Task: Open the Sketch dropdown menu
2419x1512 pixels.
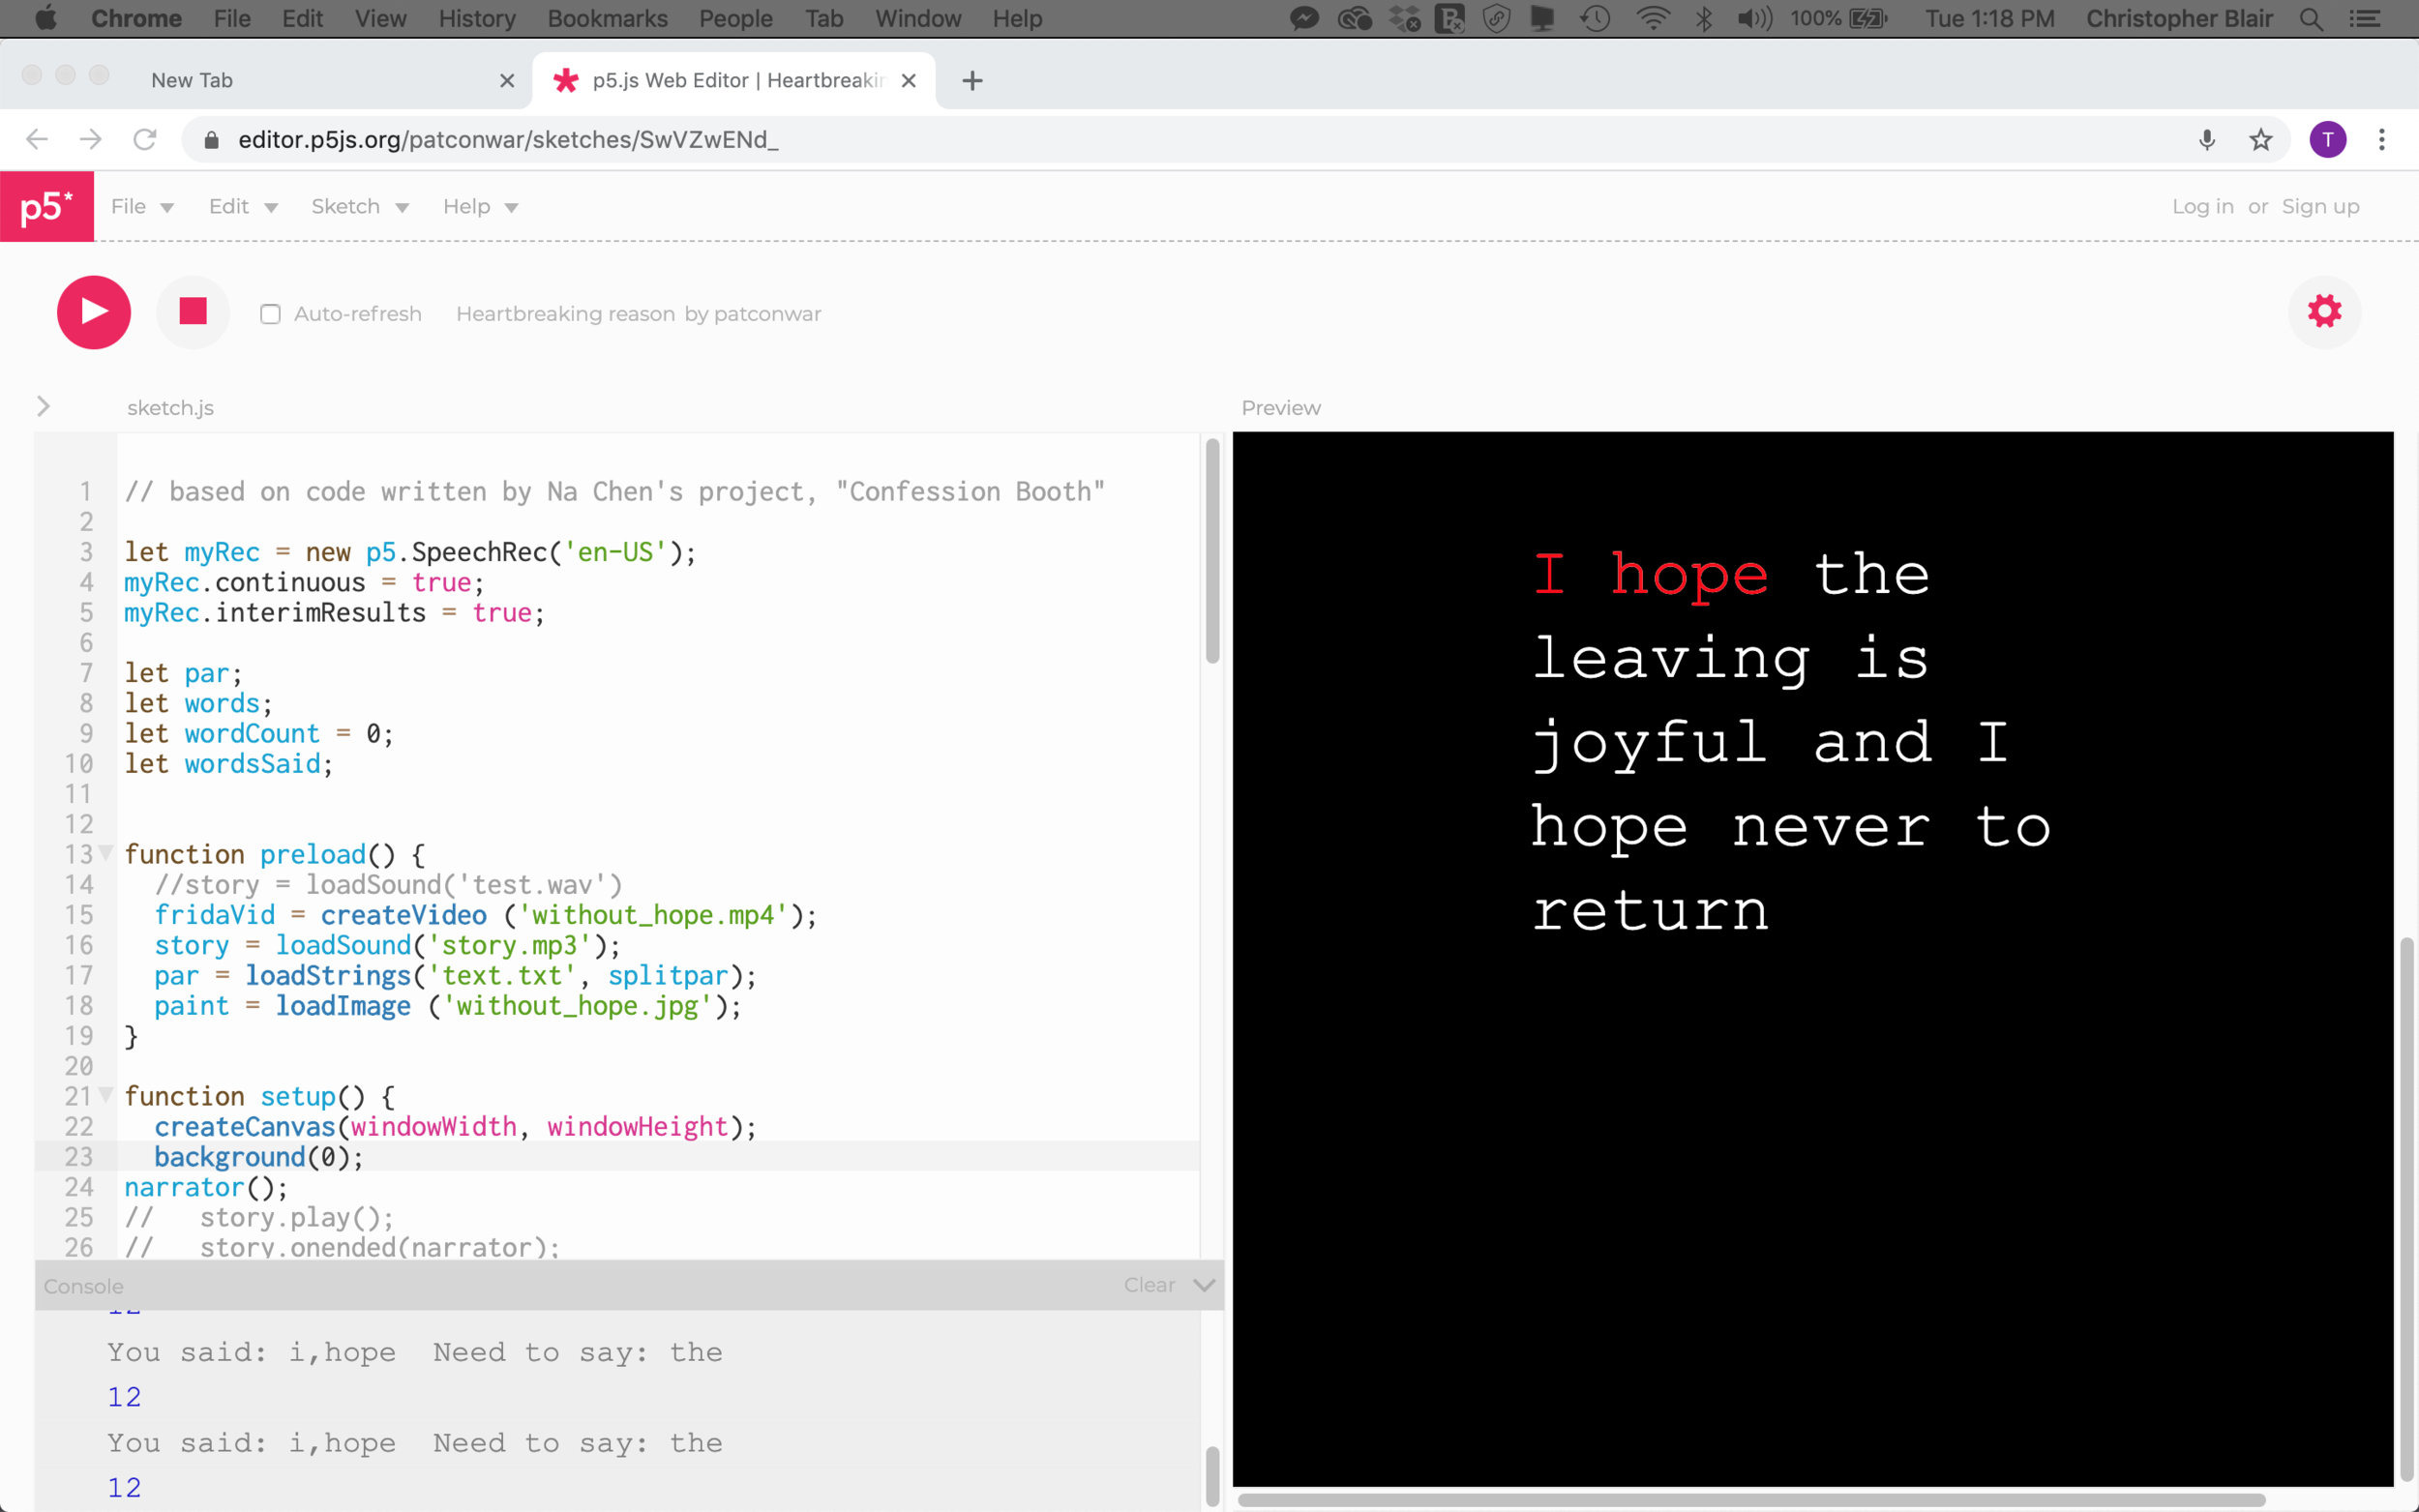Action: click(x=359, y=207)
